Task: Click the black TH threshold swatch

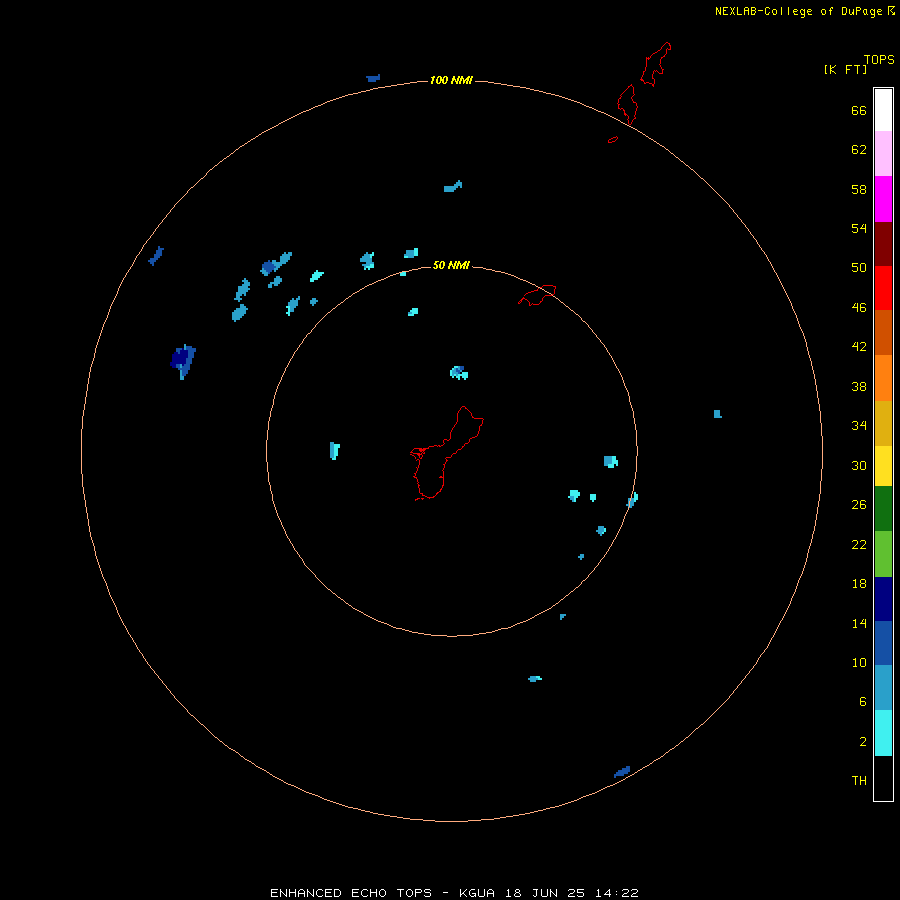Action: pyautogui.click(x=883, y=778)
